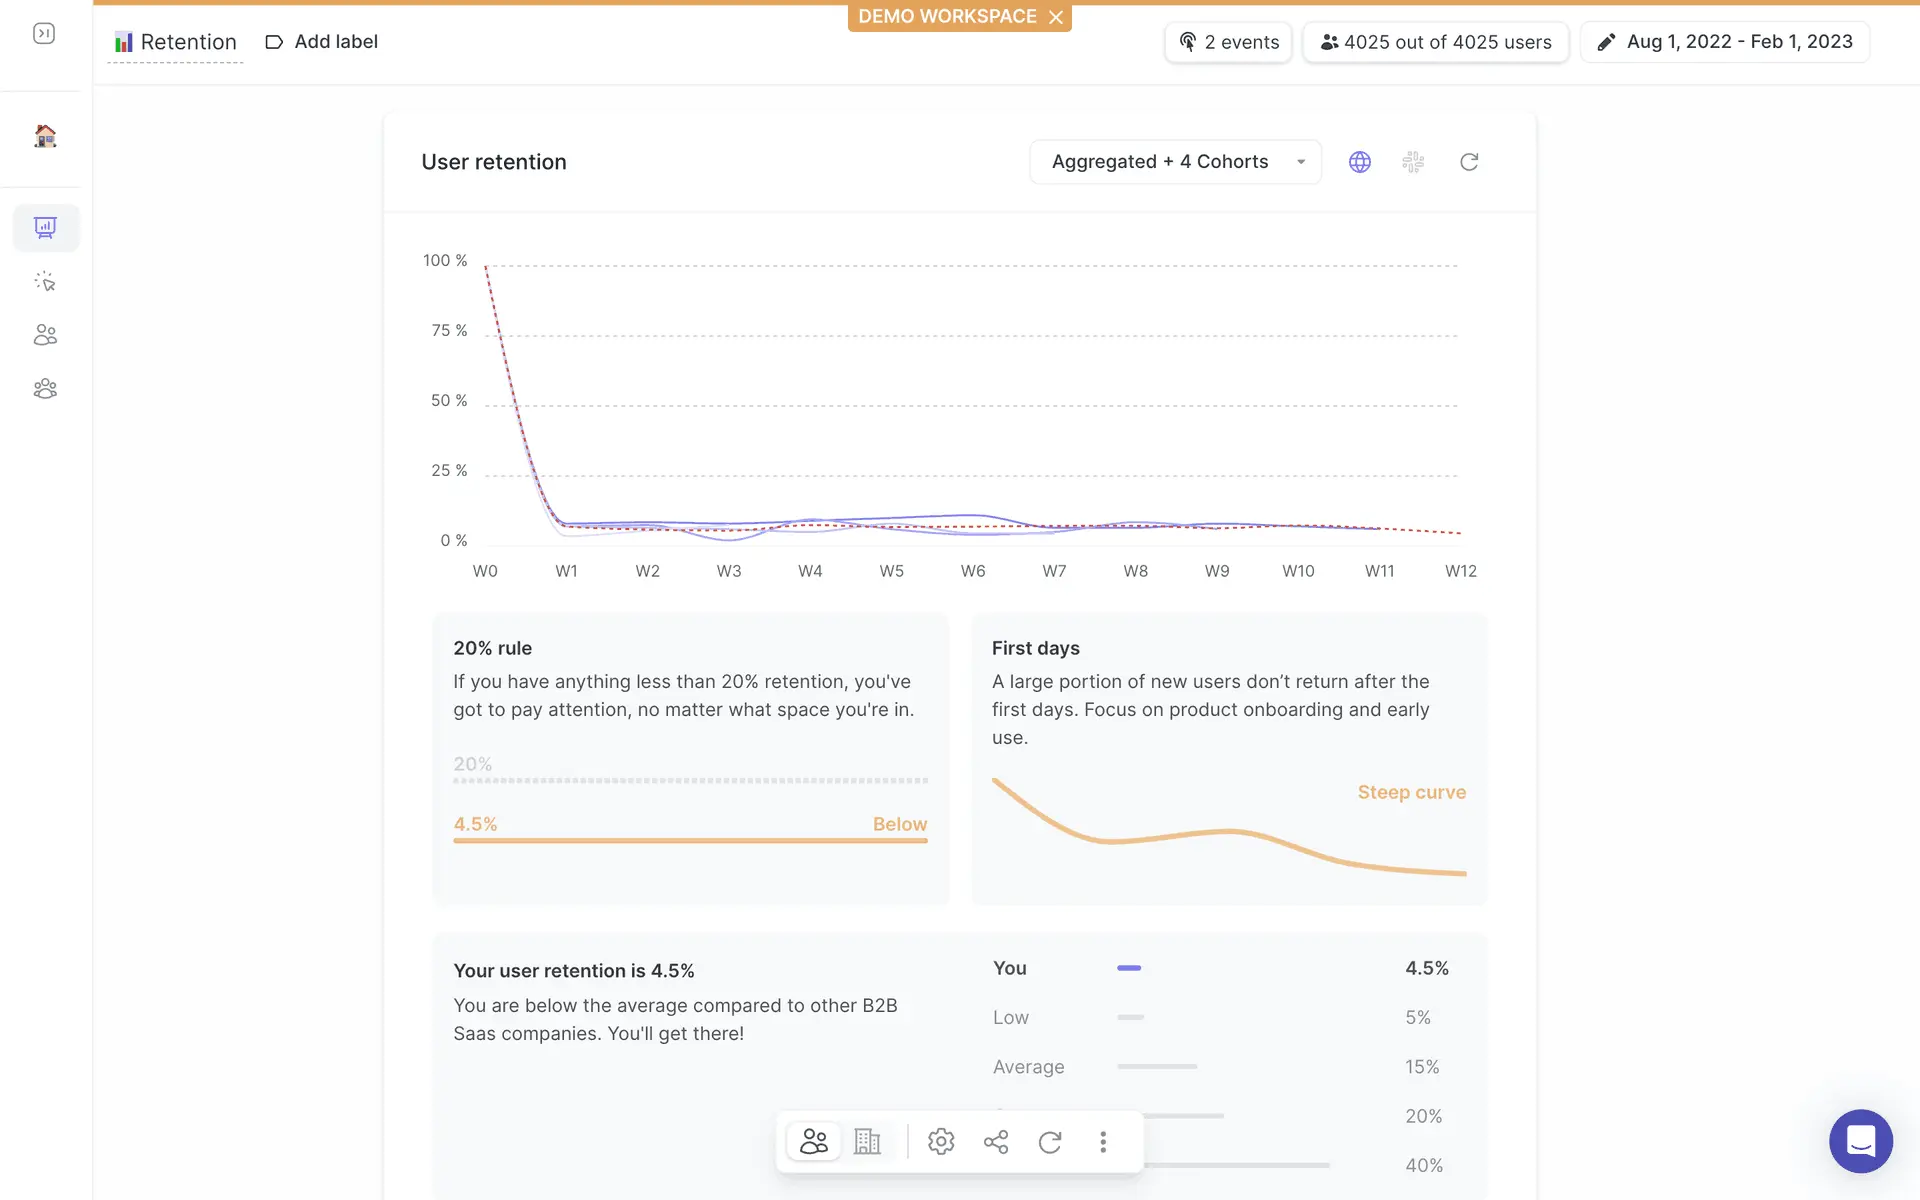
Task: Click the Slack icon in User retention
Action: [1413, 162]
